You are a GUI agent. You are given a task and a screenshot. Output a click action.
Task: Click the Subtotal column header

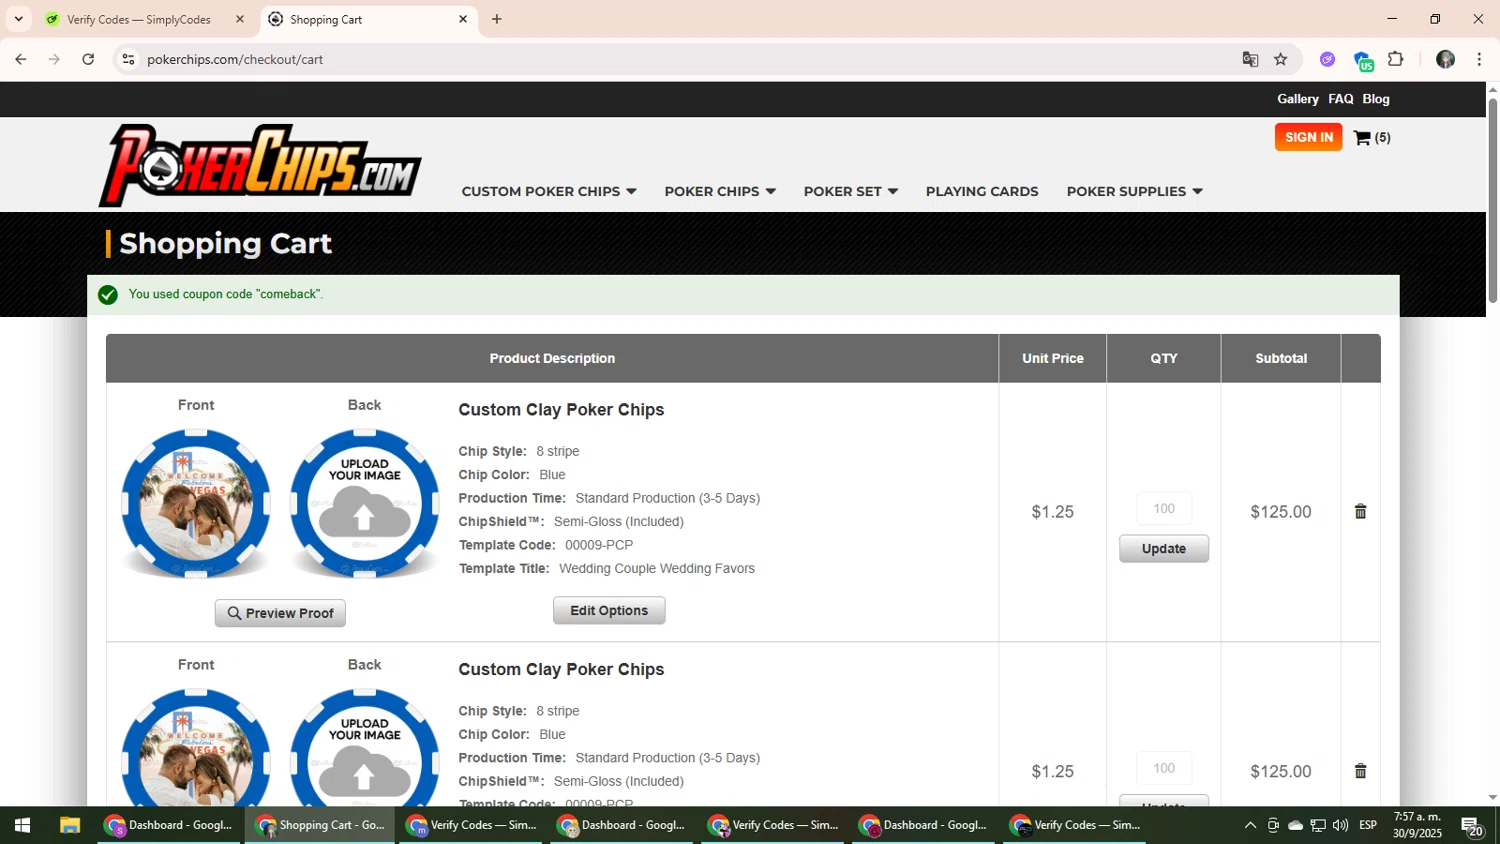pos(1281,358)
